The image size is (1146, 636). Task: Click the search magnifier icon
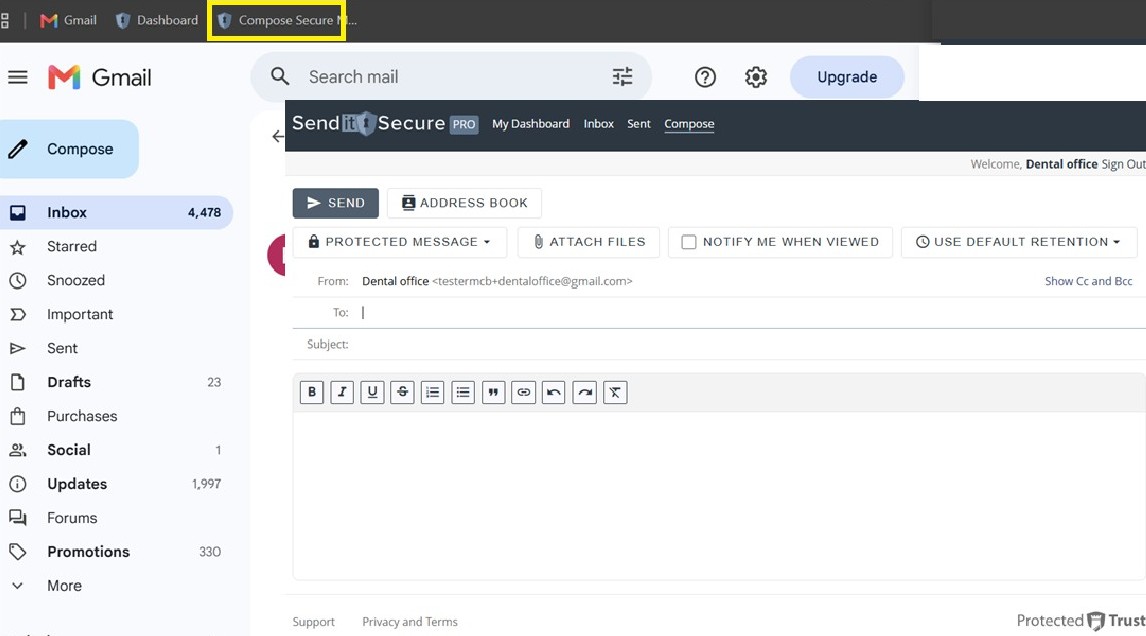[x=280, y=76]
